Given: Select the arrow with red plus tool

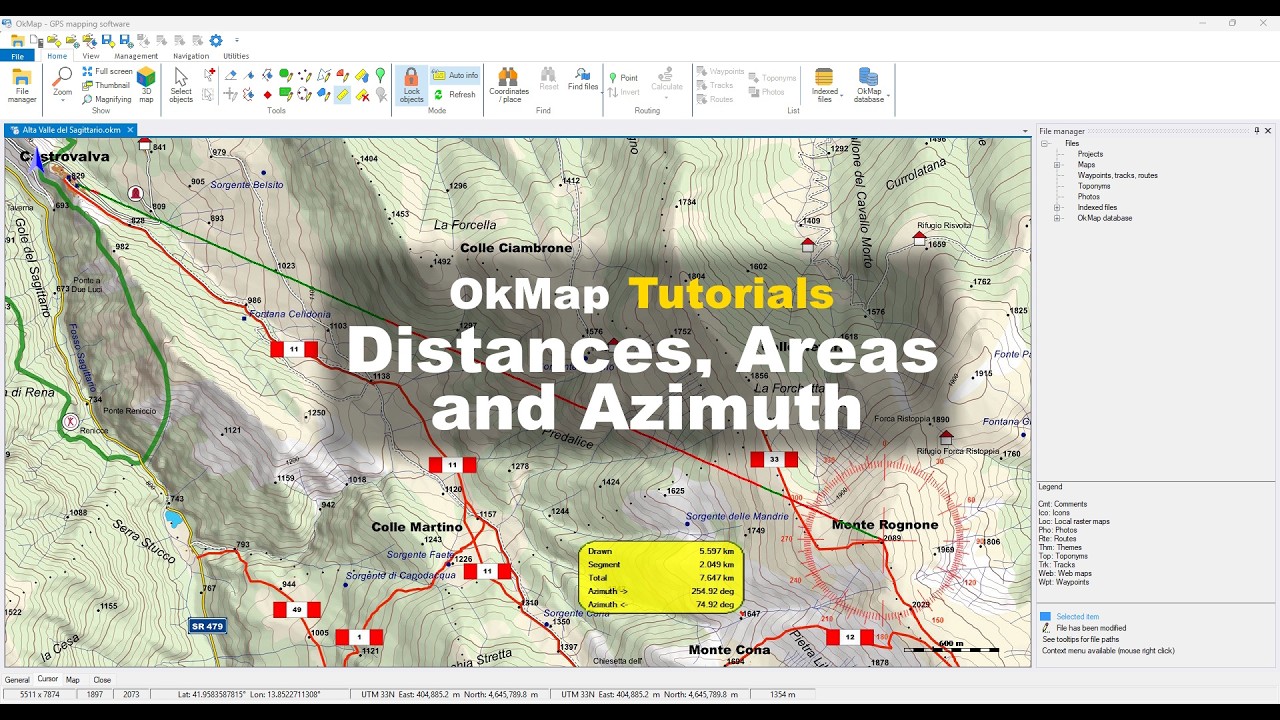Looking at the screenshot, I should [209, 74].
